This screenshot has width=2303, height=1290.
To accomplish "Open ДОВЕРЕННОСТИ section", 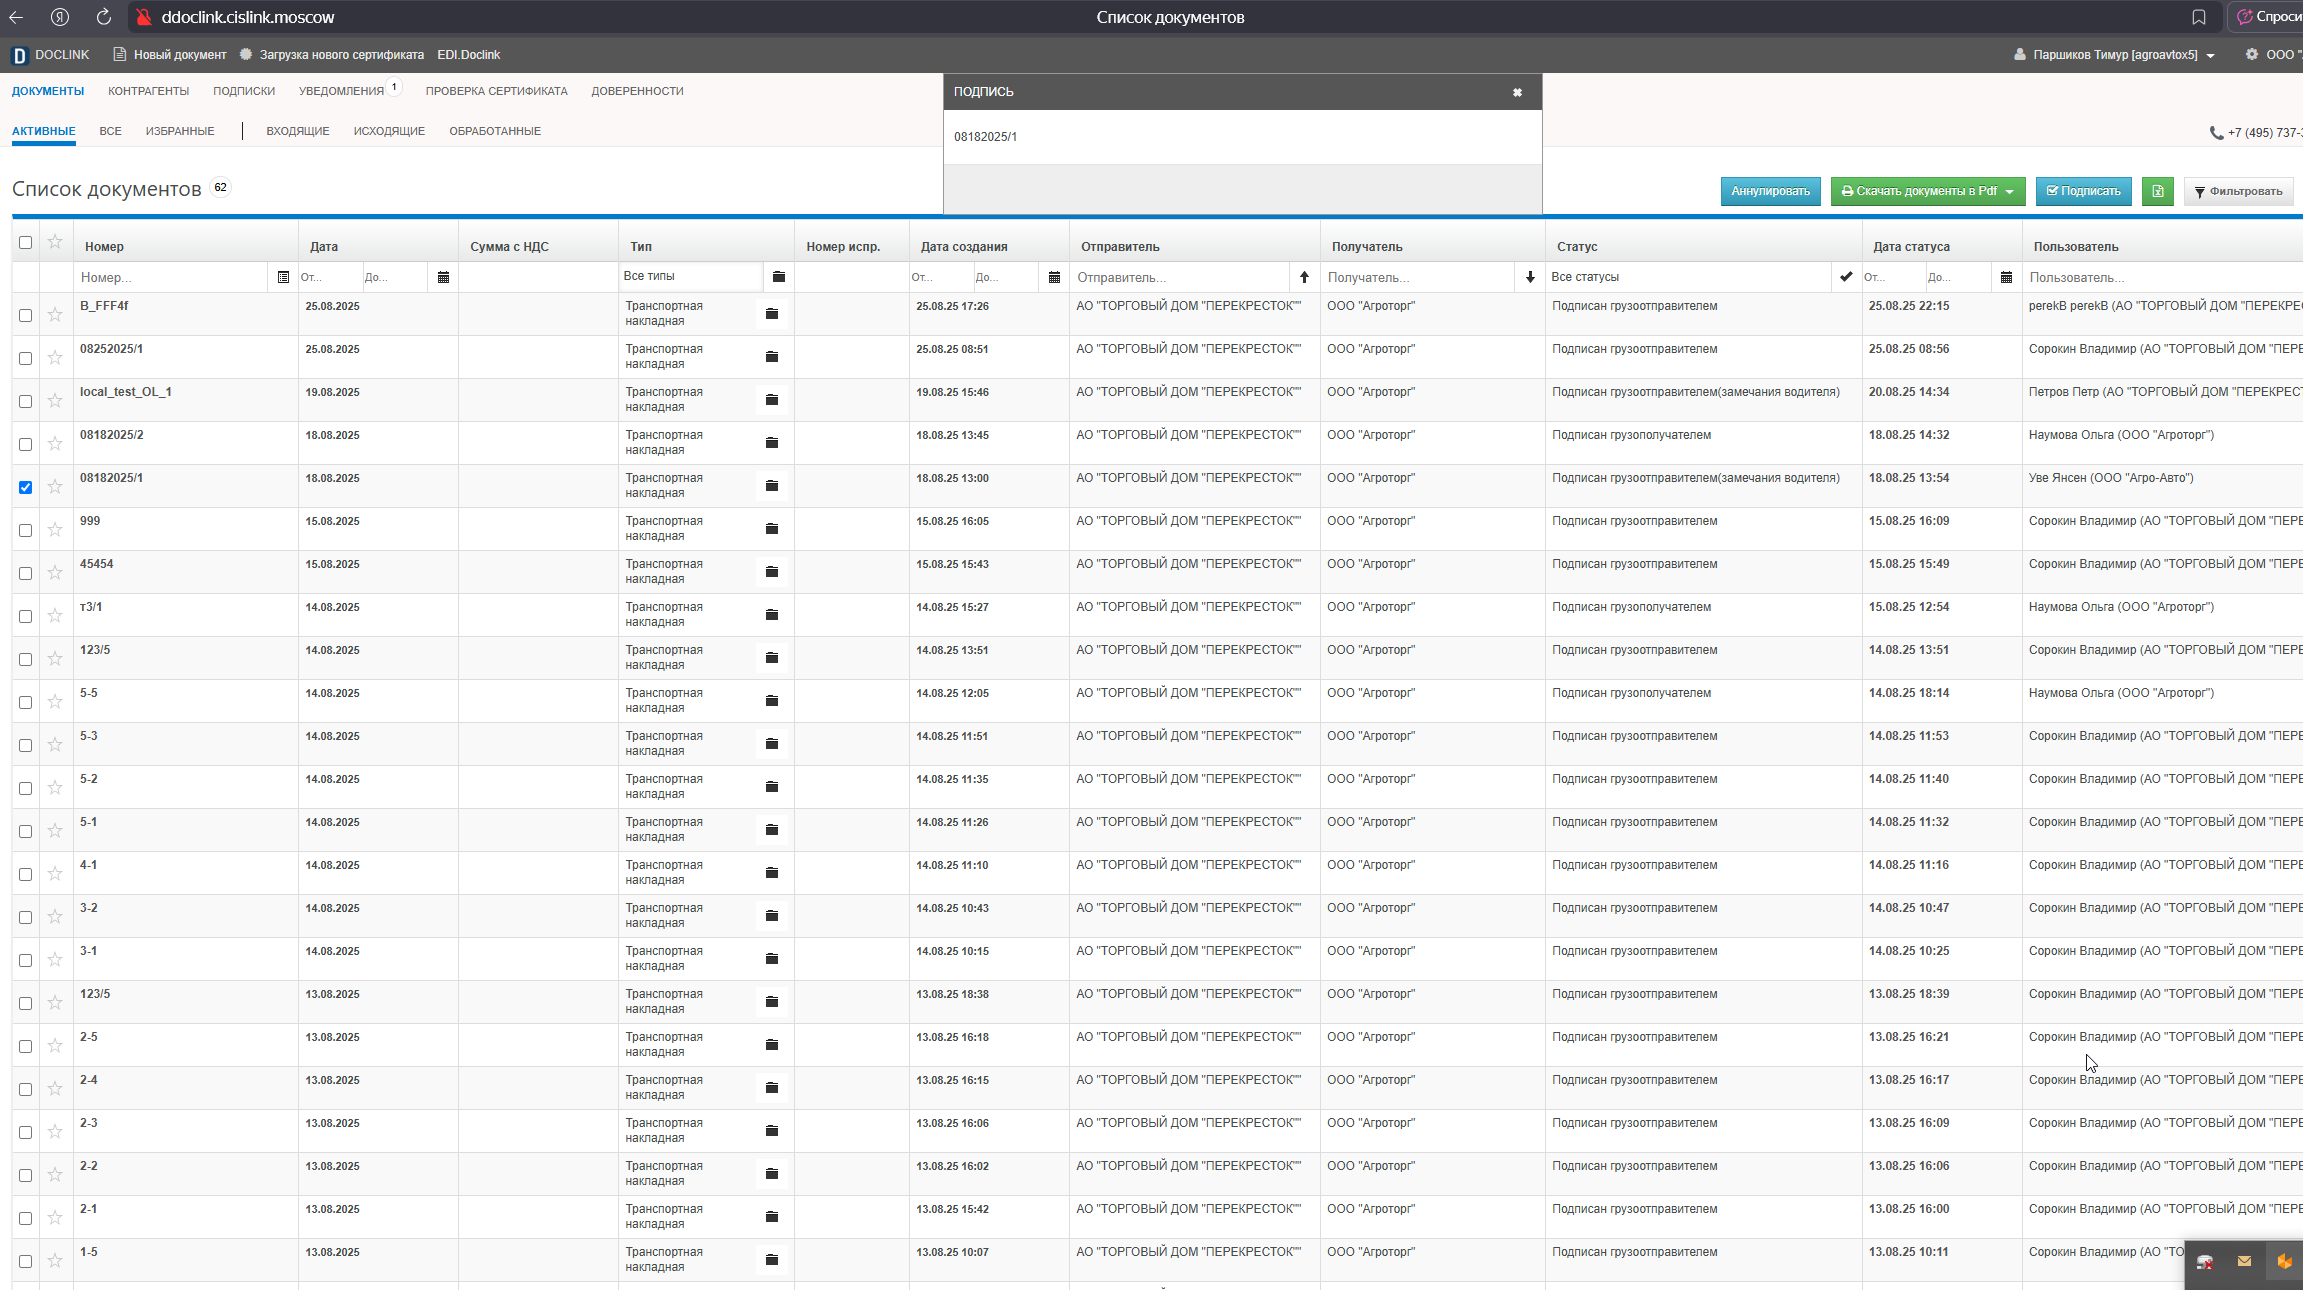I will coord(637,91).
